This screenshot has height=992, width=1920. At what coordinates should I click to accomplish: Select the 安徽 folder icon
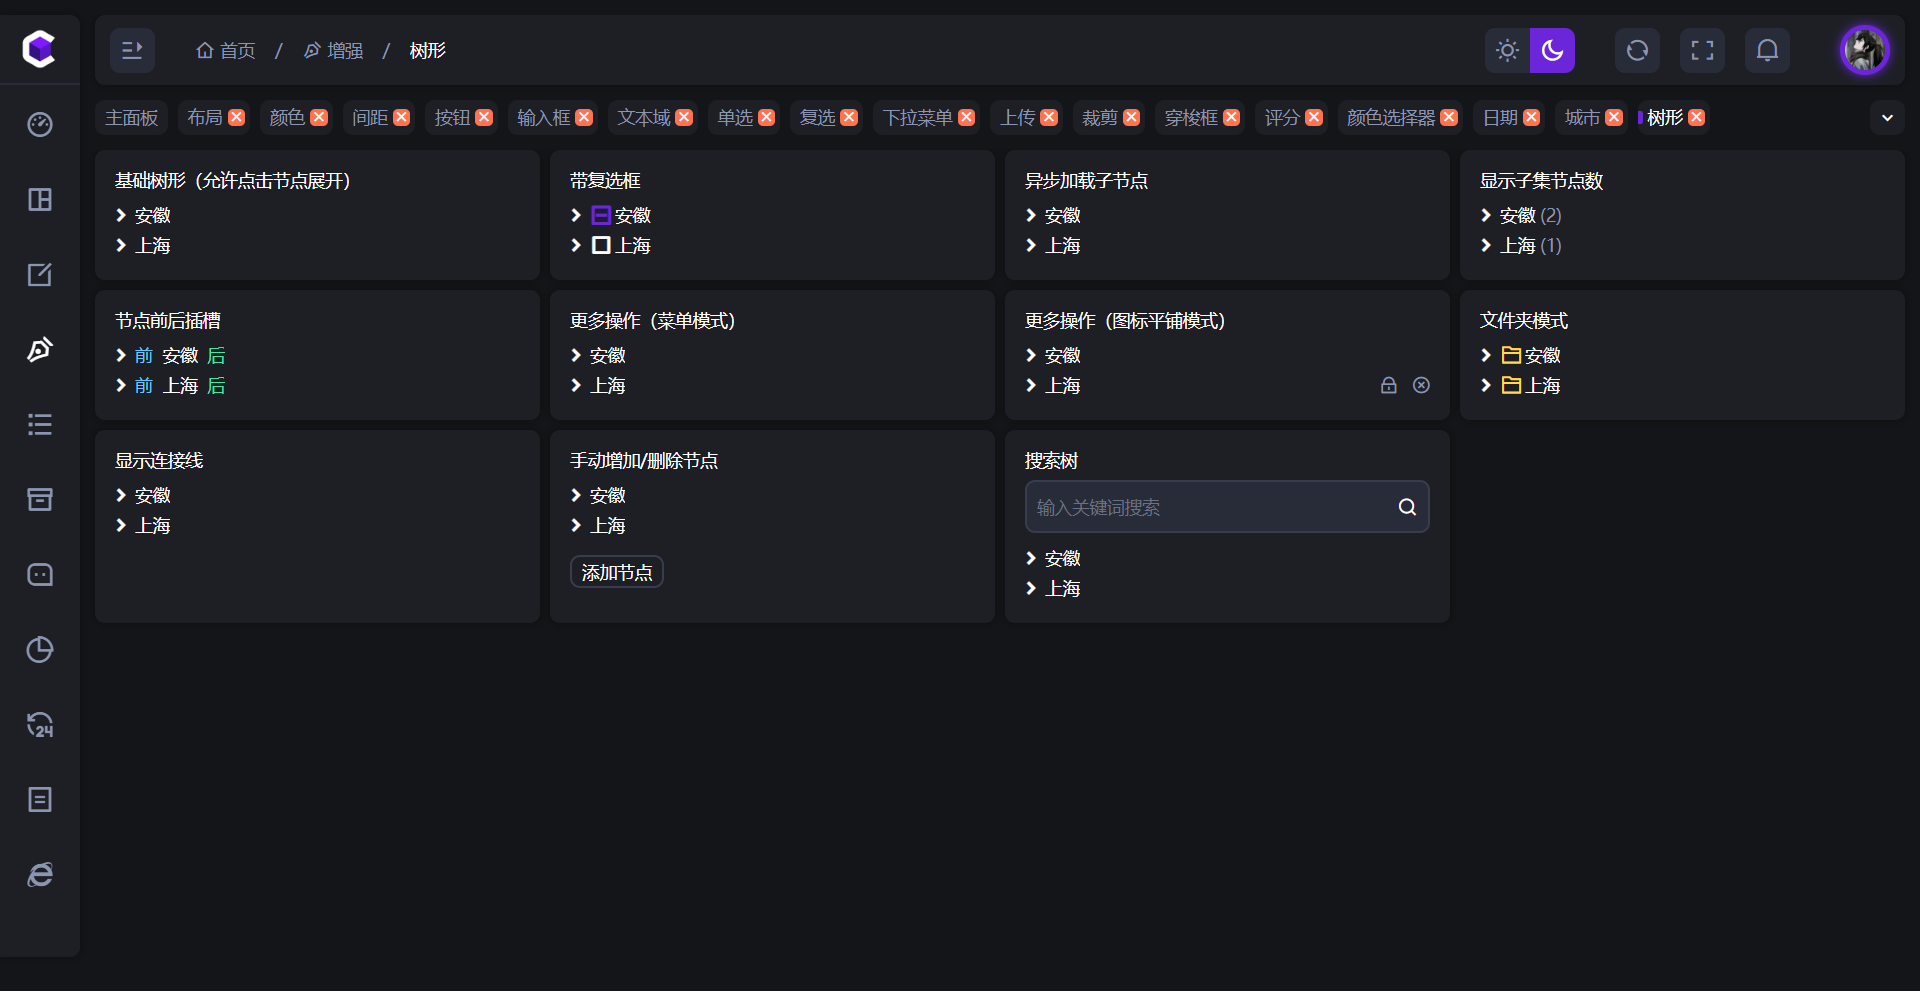(1511, 355)
